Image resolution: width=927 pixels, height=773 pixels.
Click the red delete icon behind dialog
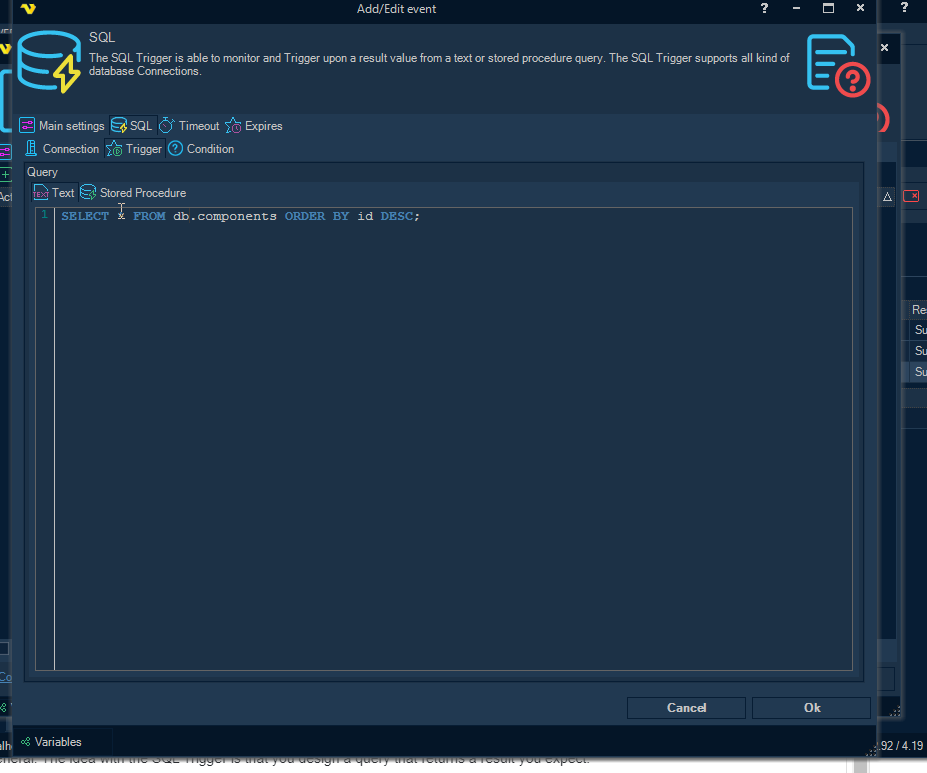point(911,197)
